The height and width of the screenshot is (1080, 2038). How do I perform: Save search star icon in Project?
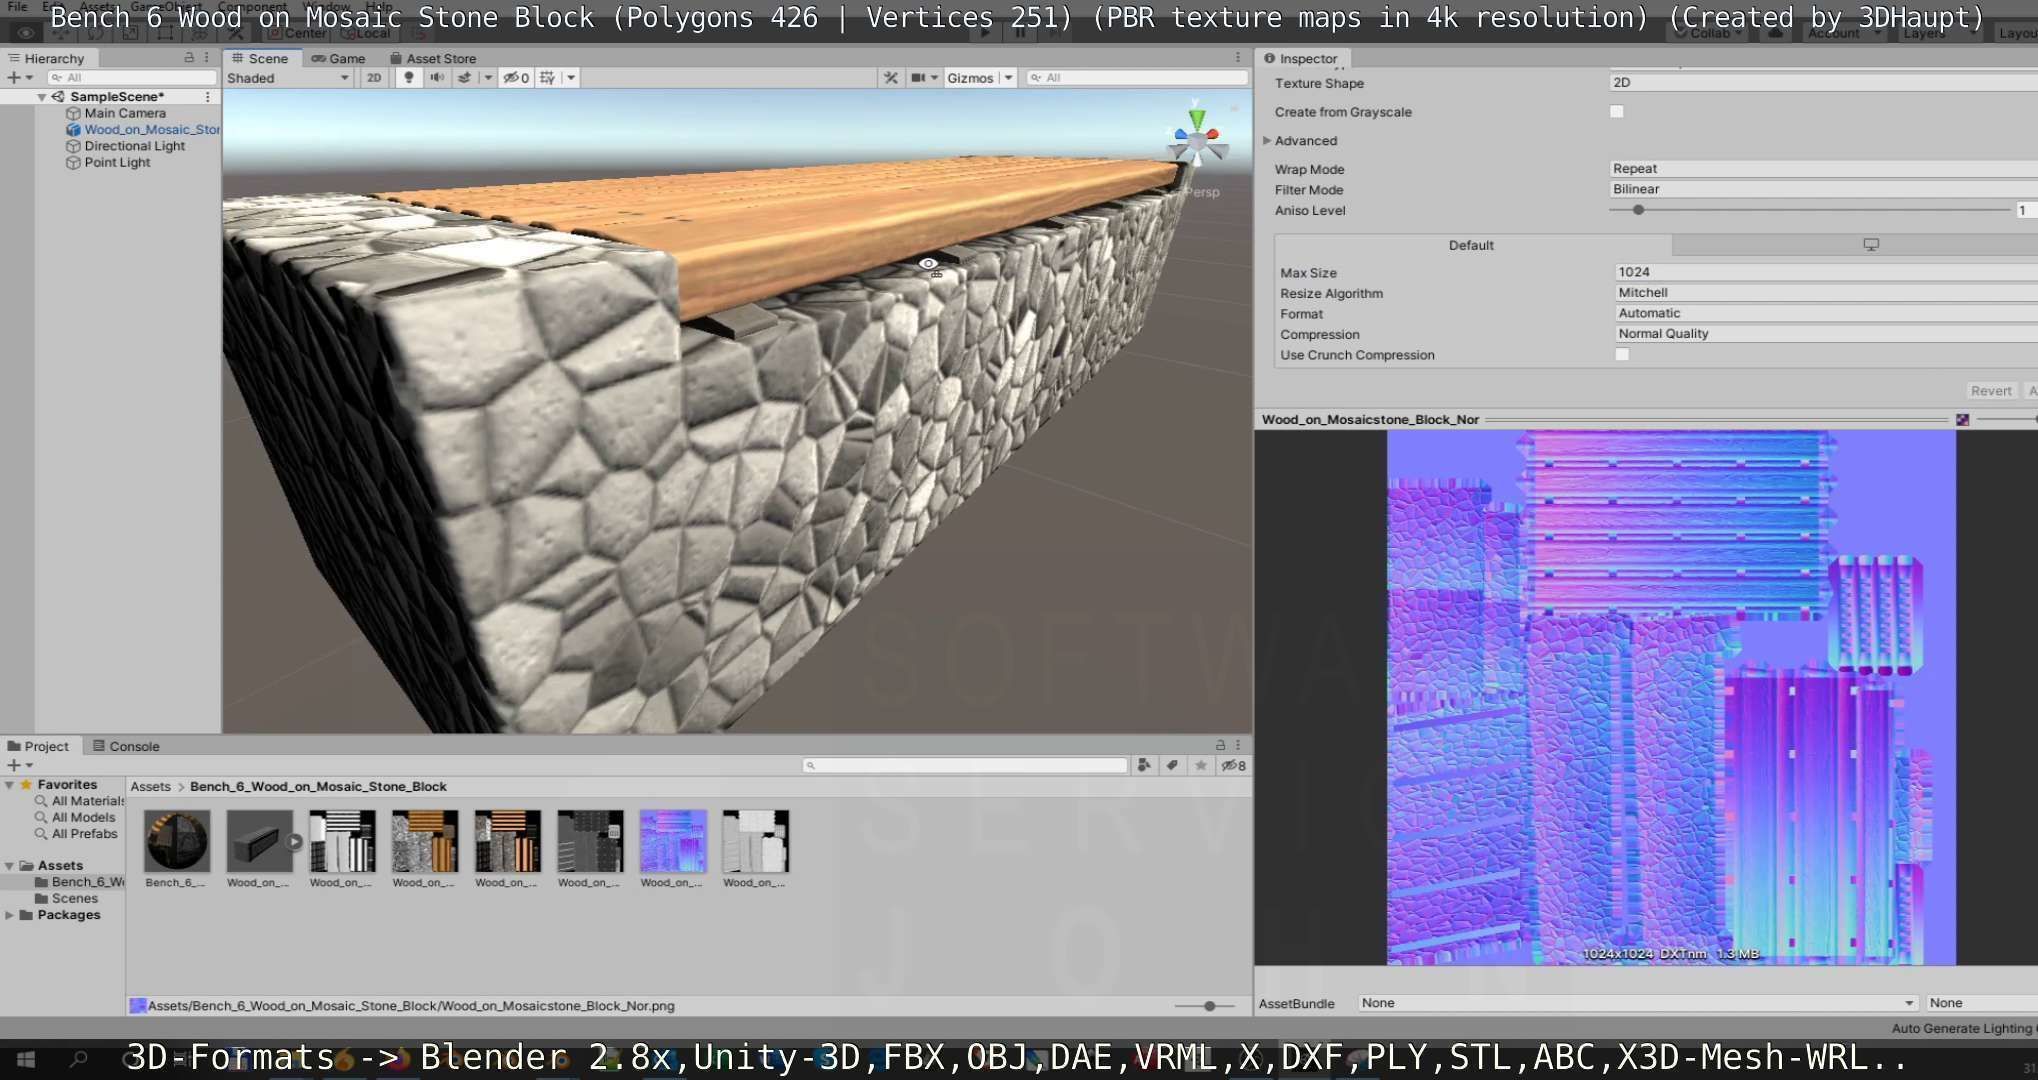(1200, 765)
